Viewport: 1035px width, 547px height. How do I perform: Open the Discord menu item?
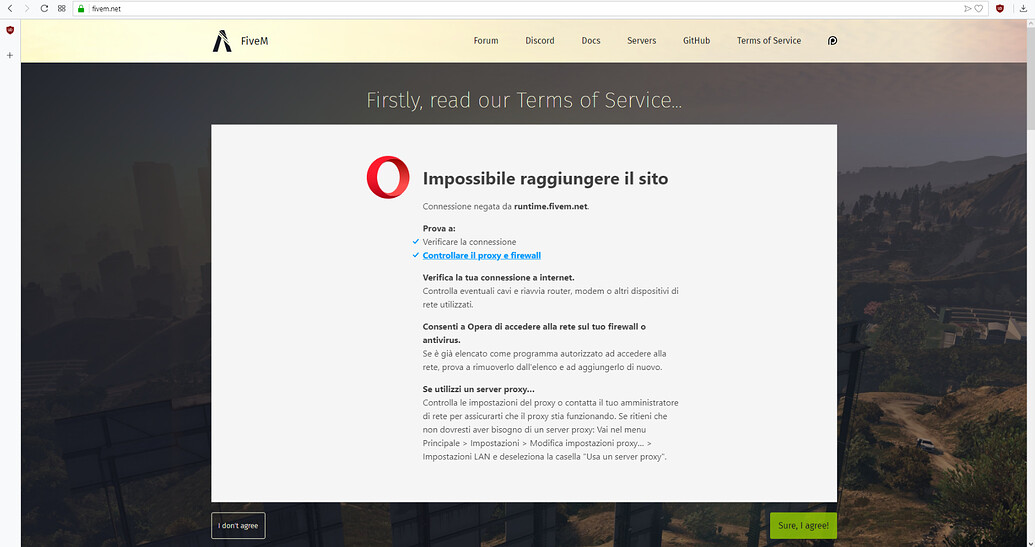[x=540, y=40]
